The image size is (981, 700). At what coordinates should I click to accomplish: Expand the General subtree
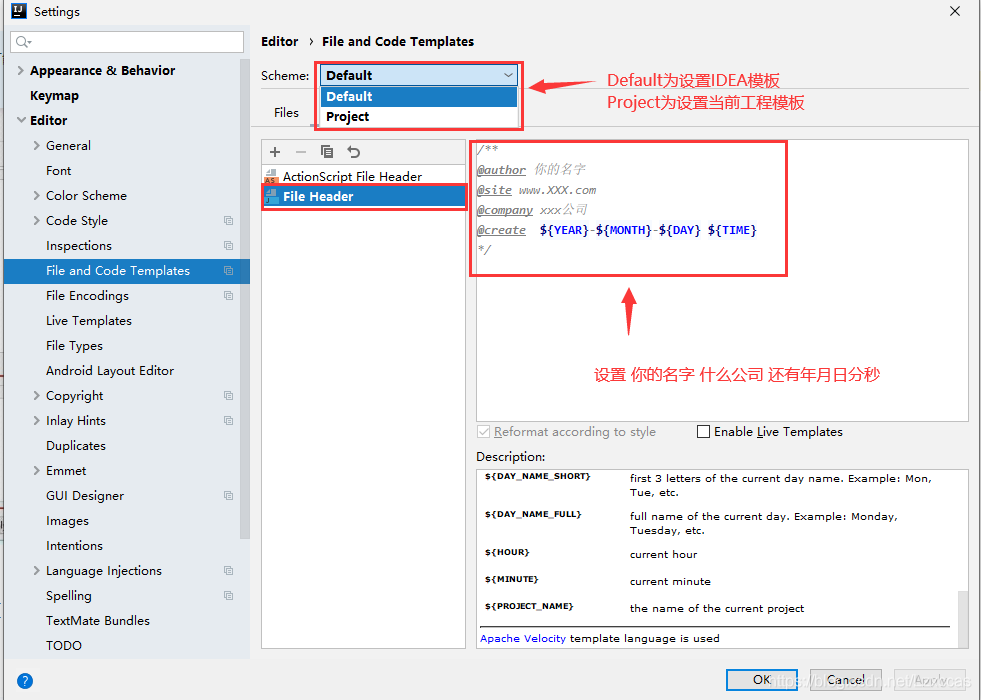click(x=36, y=145)
